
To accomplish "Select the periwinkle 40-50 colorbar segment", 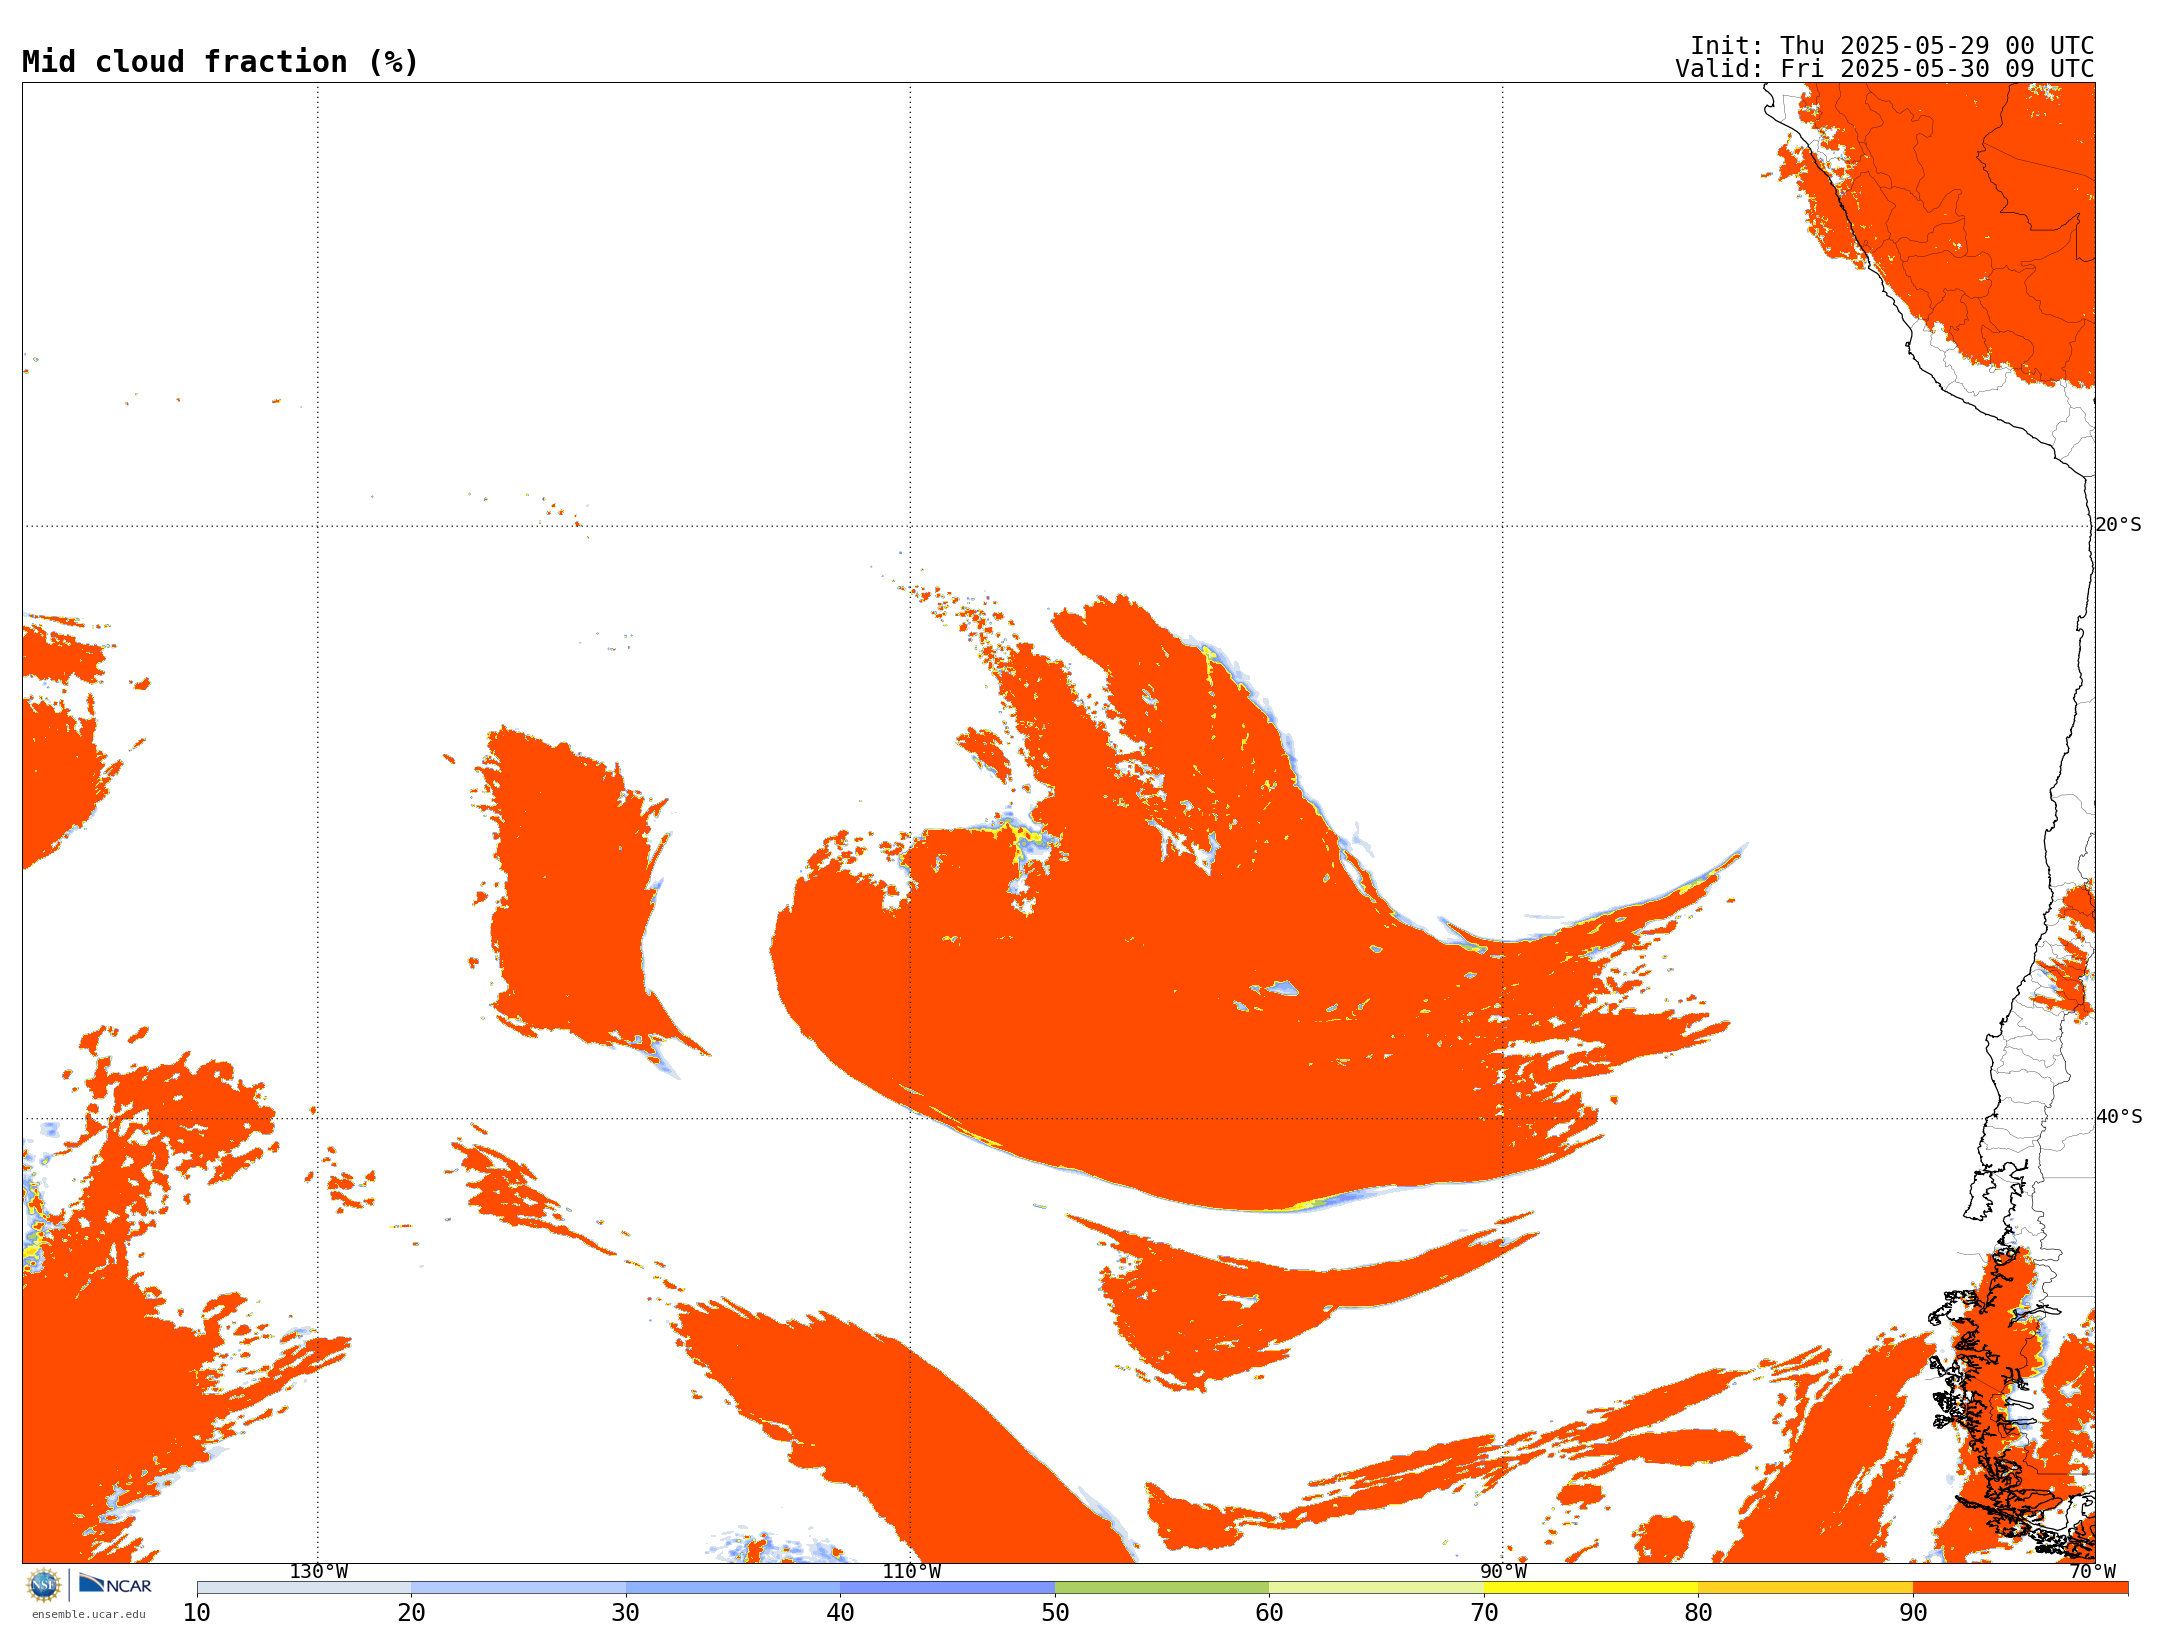I will point(947,1588).
